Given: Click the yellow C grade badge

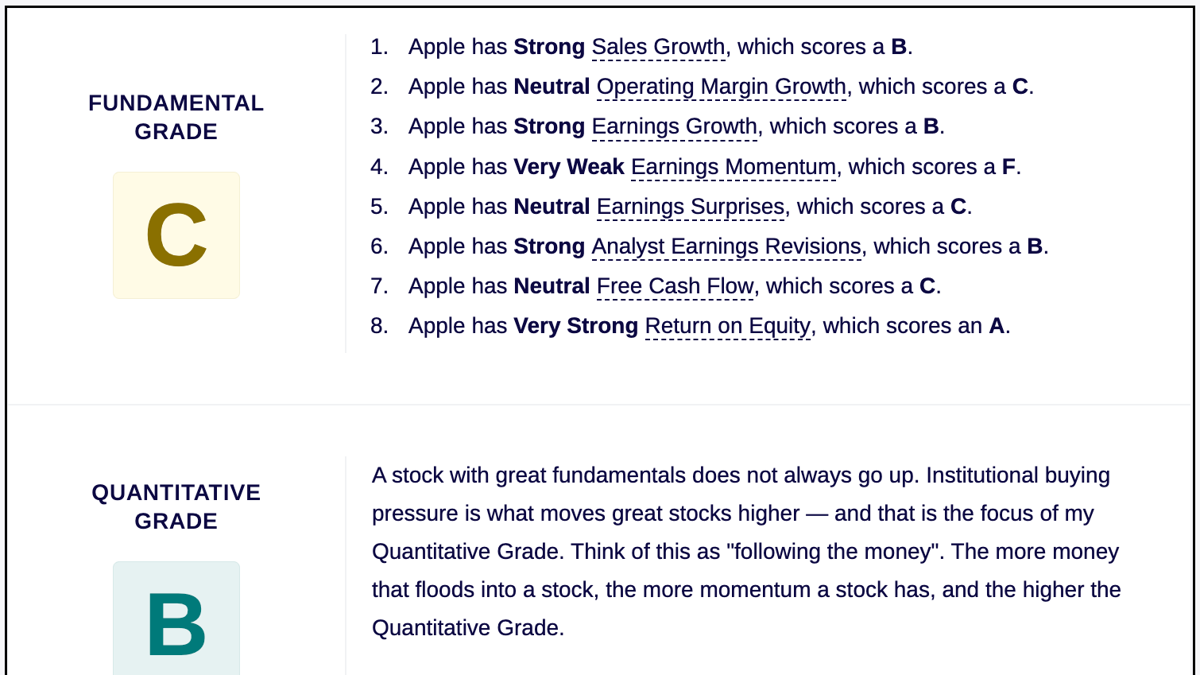Looking at the screenshot, I should click(176, 235).
